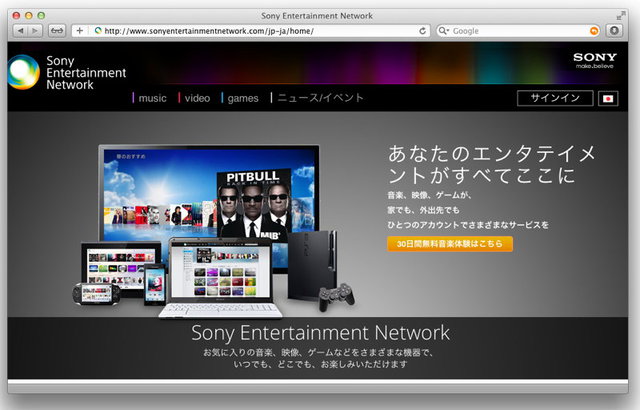Open the video section
The height and width of the screenshot is (410, 640).
[194, 98]
